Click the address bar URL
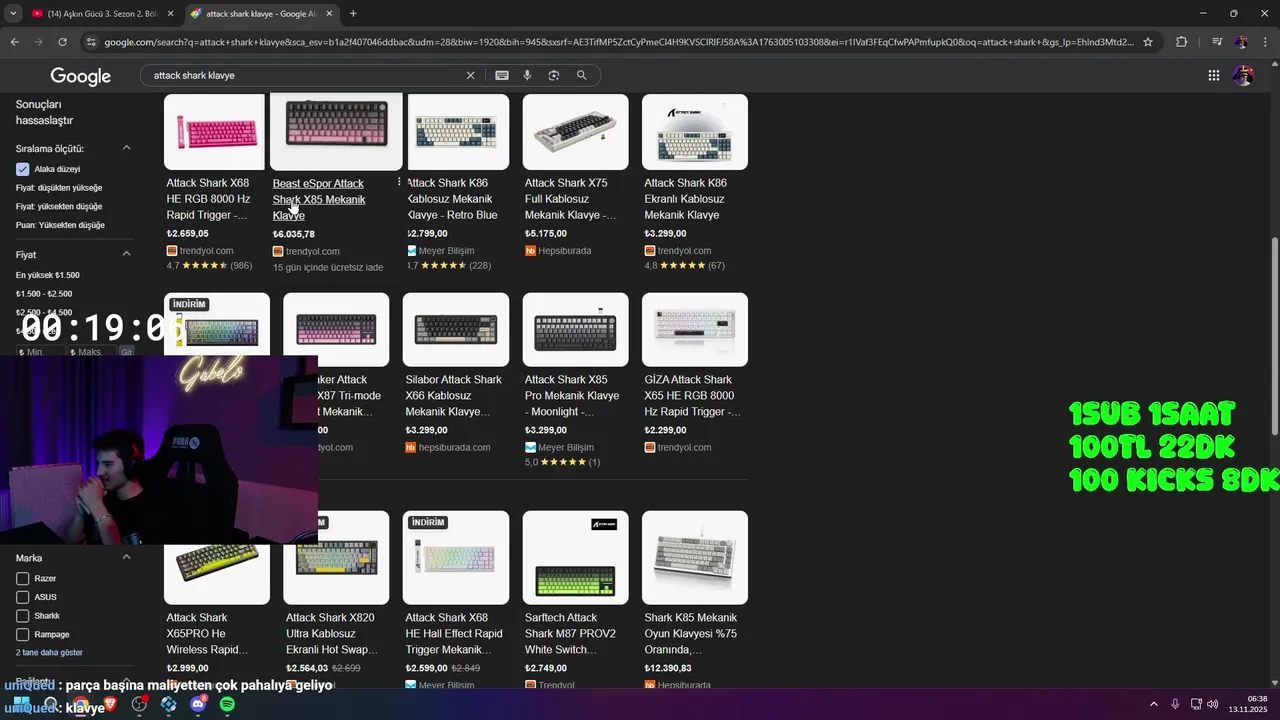Viewport: 1280px width, 720px height. click(619, 42)
